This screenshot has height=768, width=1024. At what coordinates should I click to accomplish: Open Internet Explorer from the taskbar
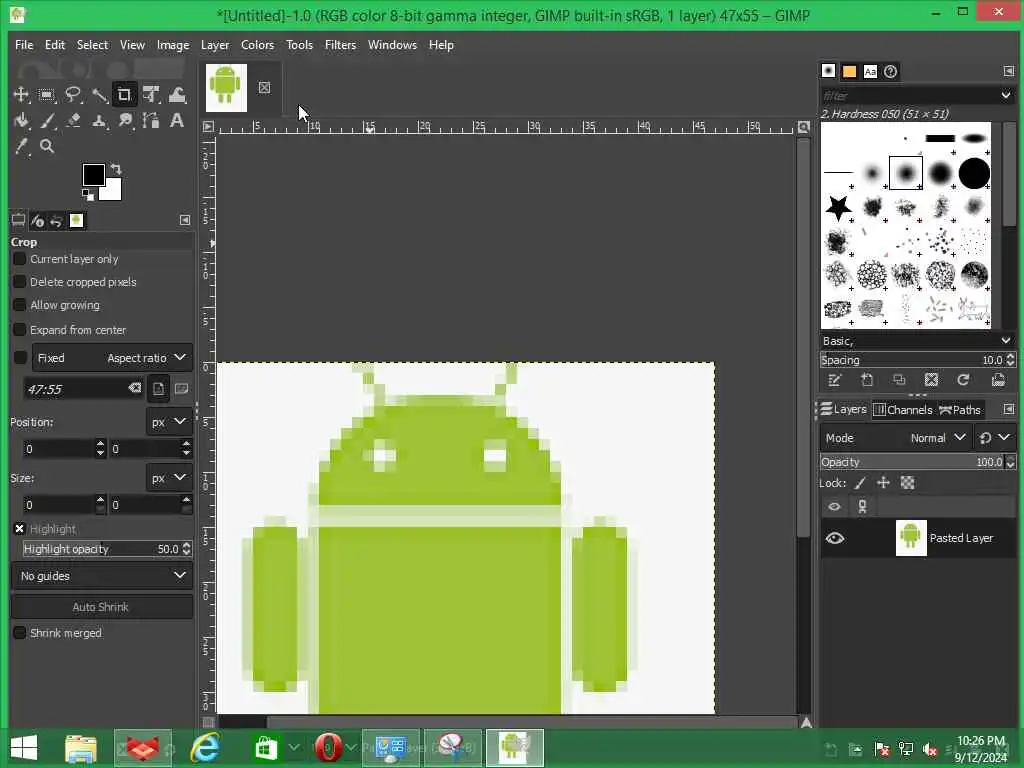[205, 748]
